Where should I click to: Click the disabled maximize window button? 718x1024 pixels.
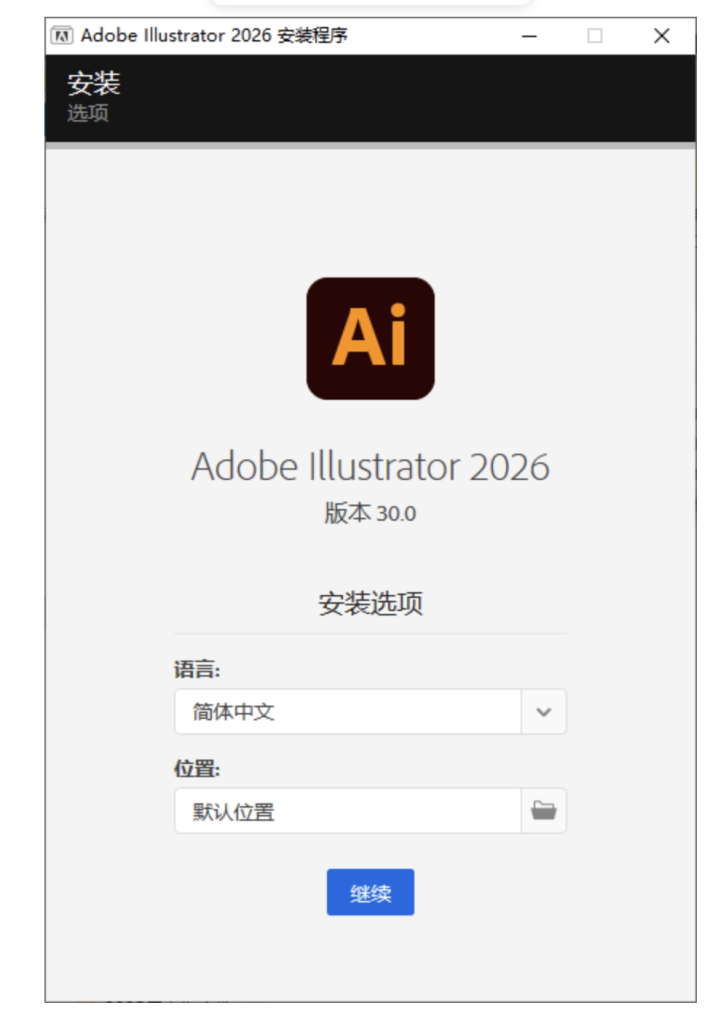click(595, 36)
